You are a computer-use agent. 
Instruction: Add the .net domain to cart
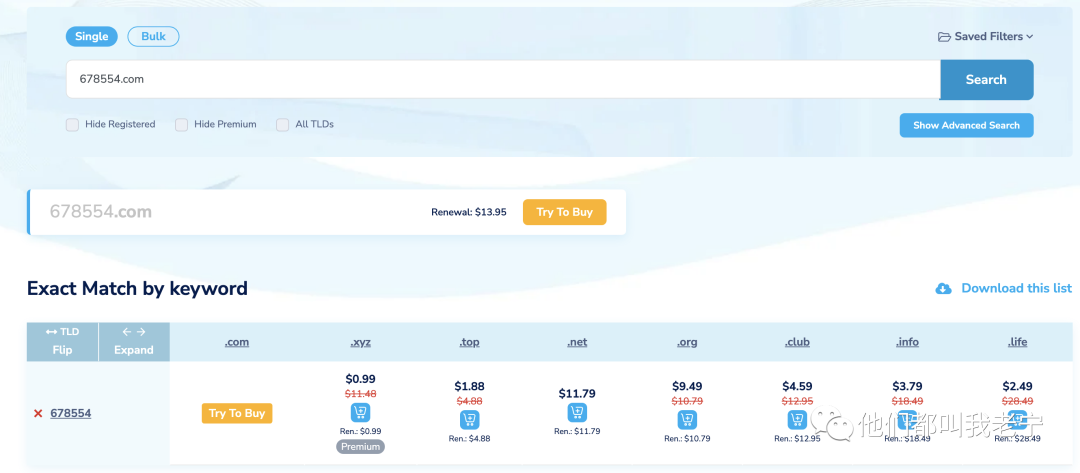point(577,412)
